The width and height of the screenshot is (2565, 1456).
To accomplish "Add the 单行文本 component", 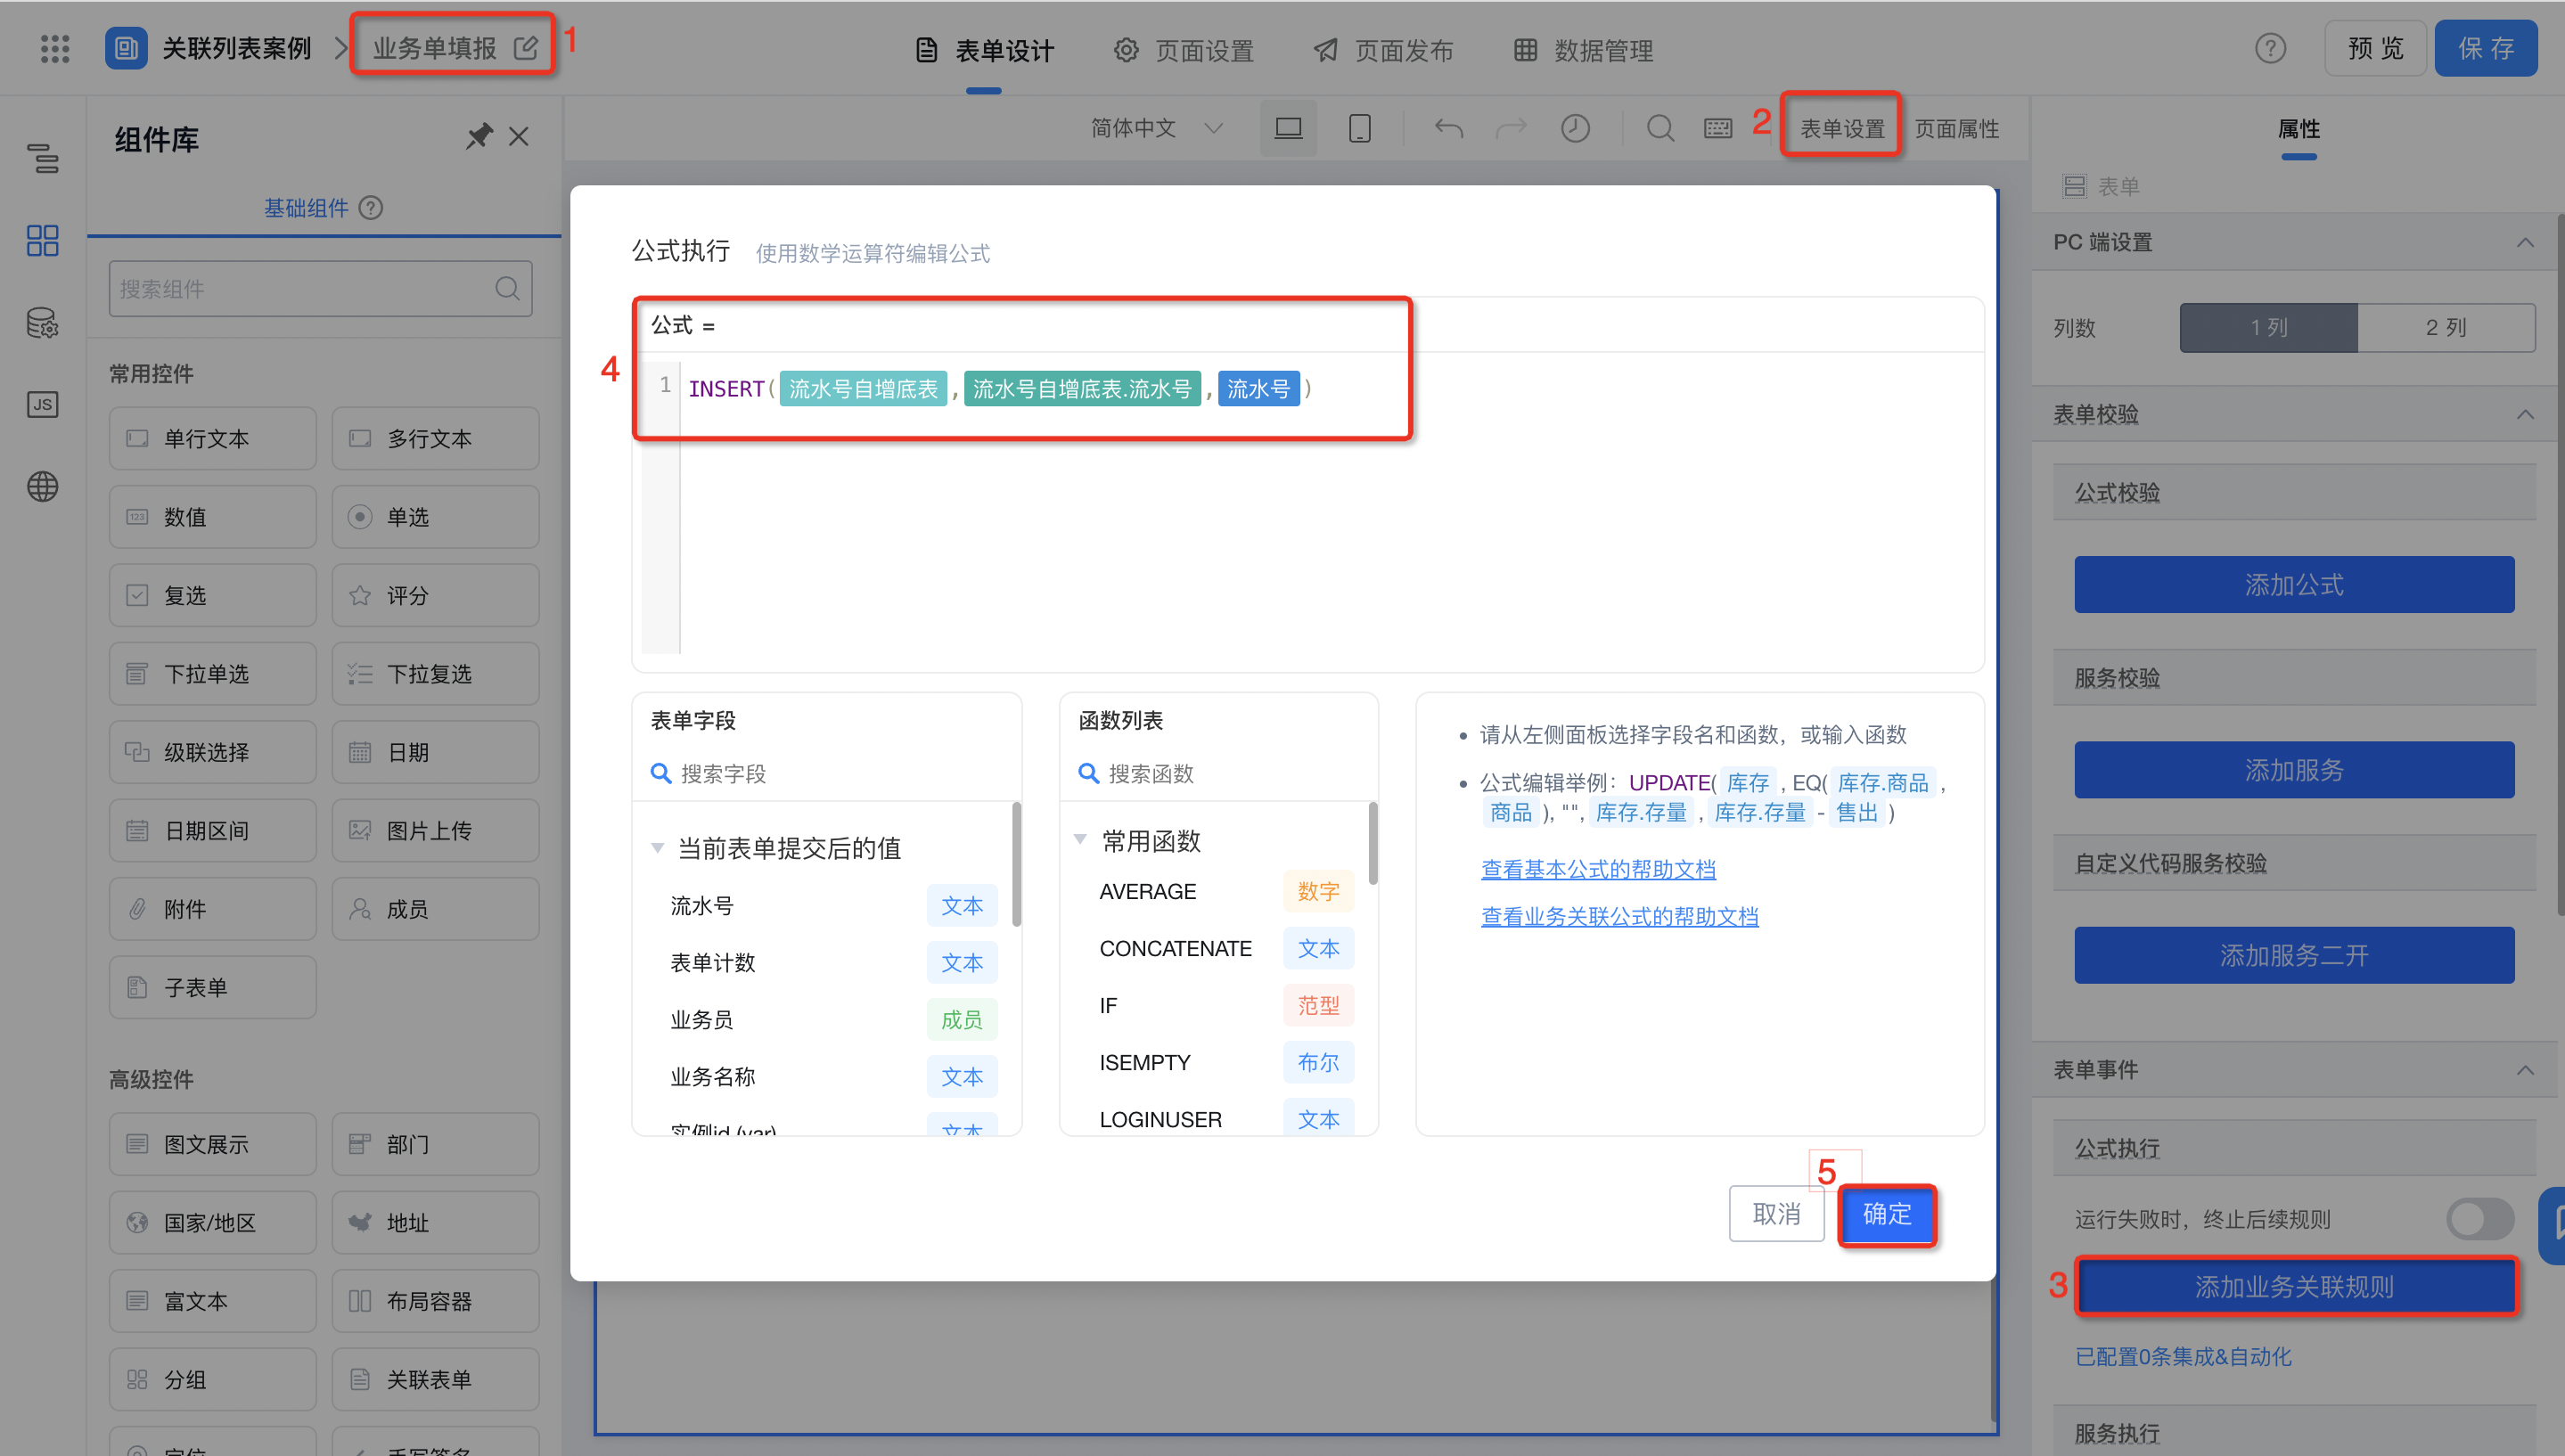I will [x=213, y=438].
